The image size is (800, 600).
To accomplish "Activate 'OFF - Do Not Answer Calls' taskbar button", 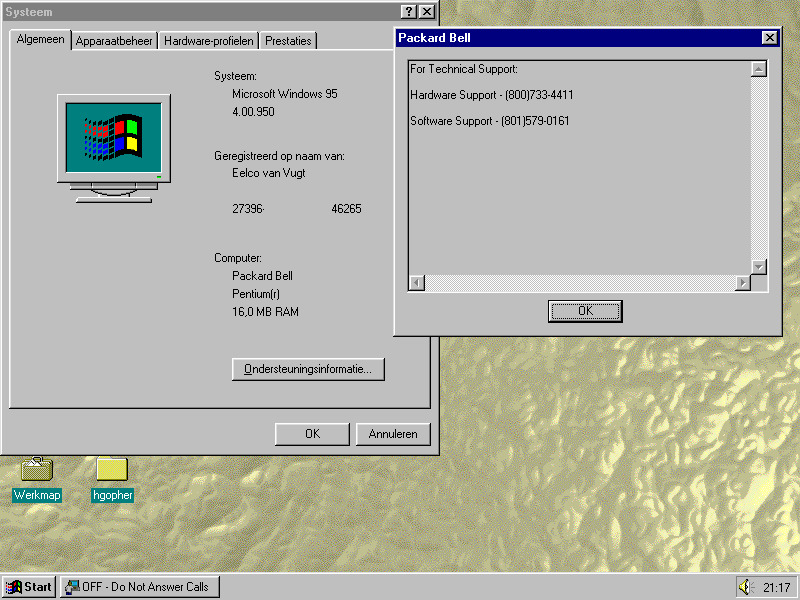I will click(x=139, y=587).
